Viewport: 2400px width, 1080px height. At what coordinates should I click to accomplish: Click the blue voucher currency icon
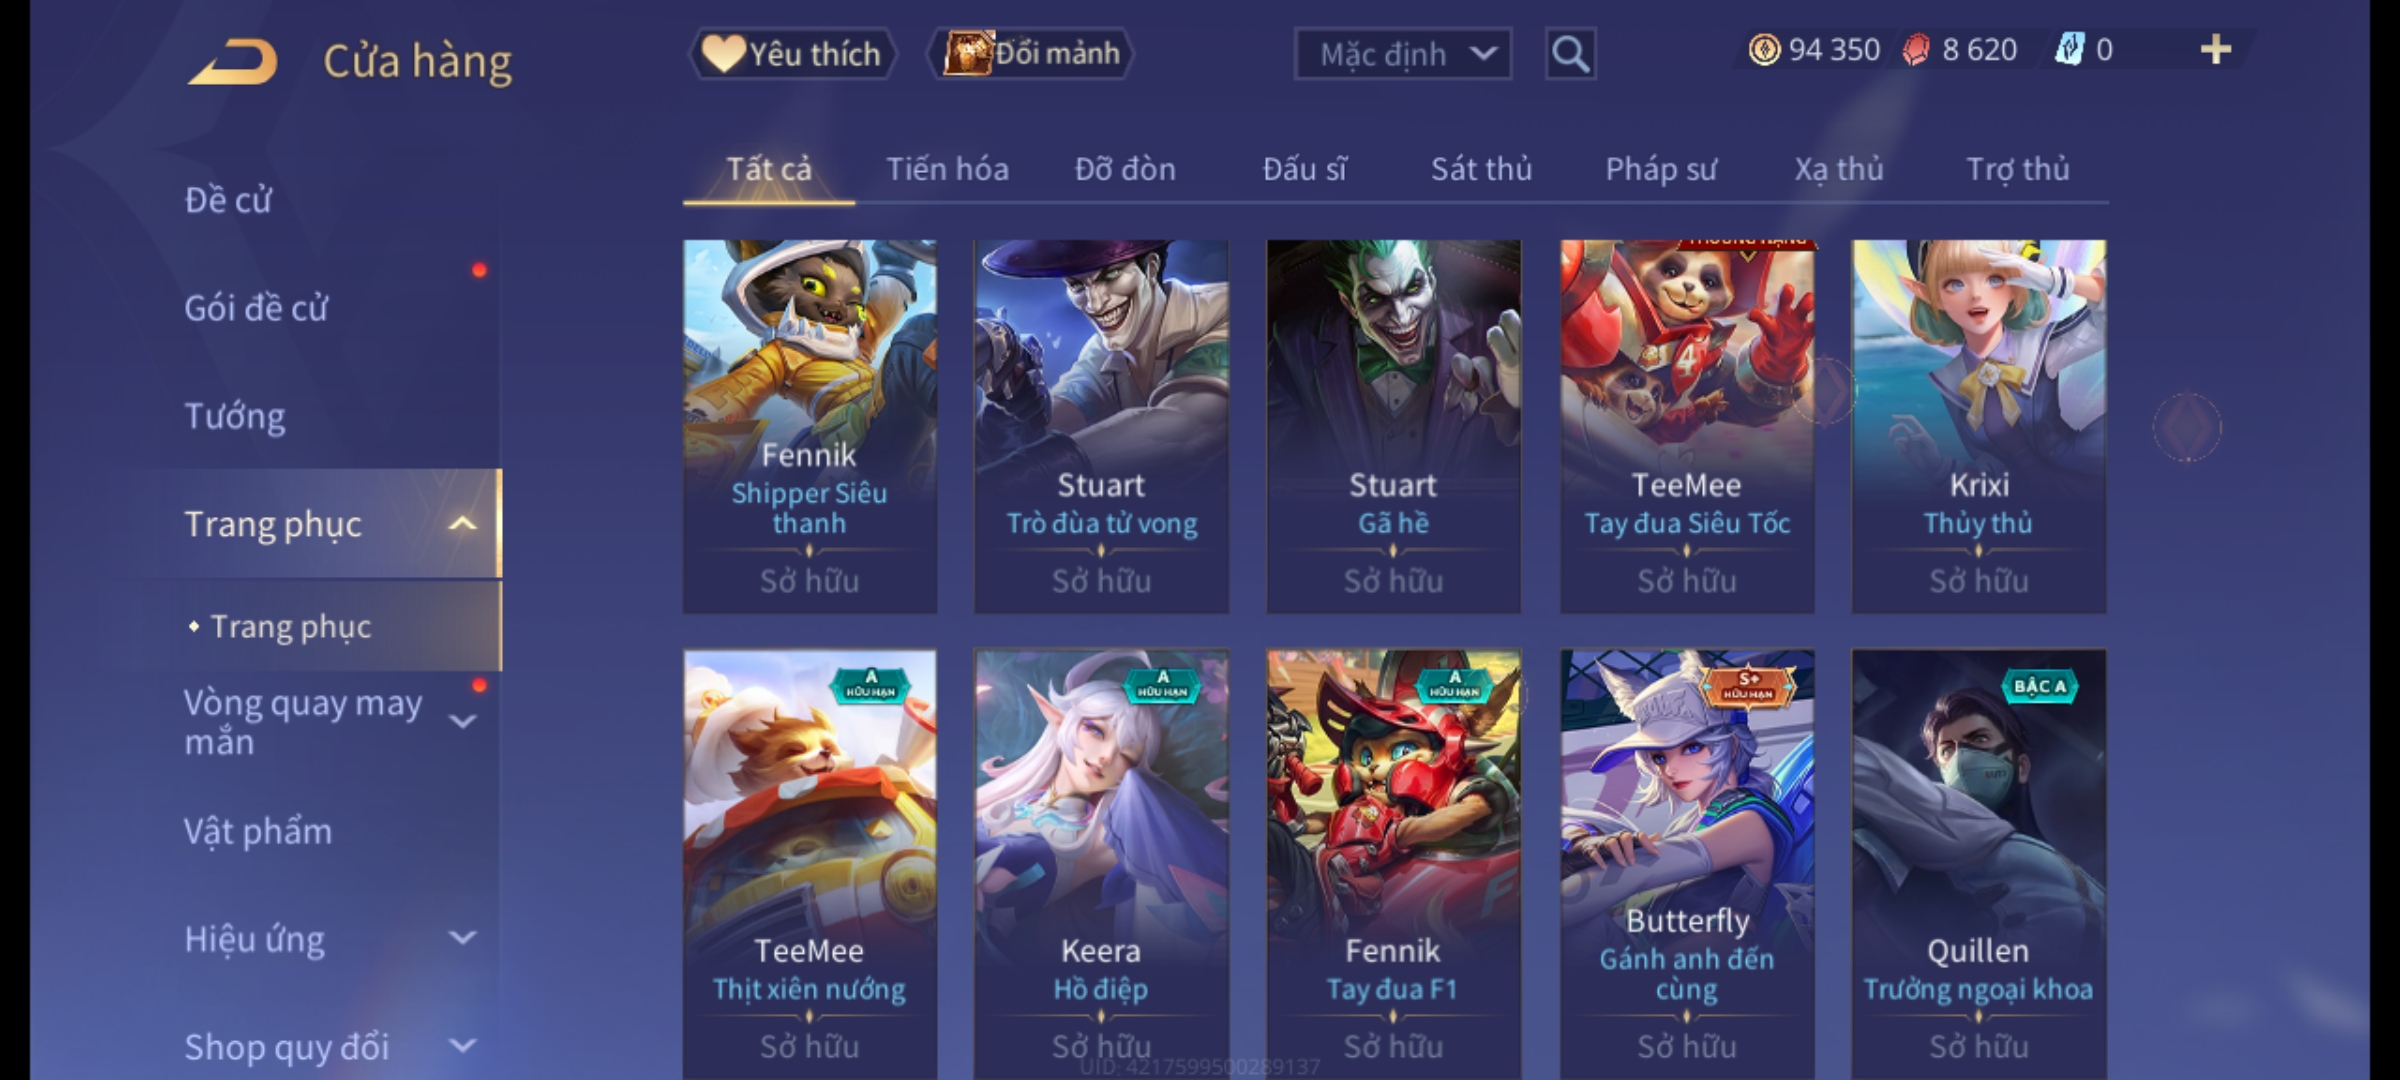click(2069, 50)
